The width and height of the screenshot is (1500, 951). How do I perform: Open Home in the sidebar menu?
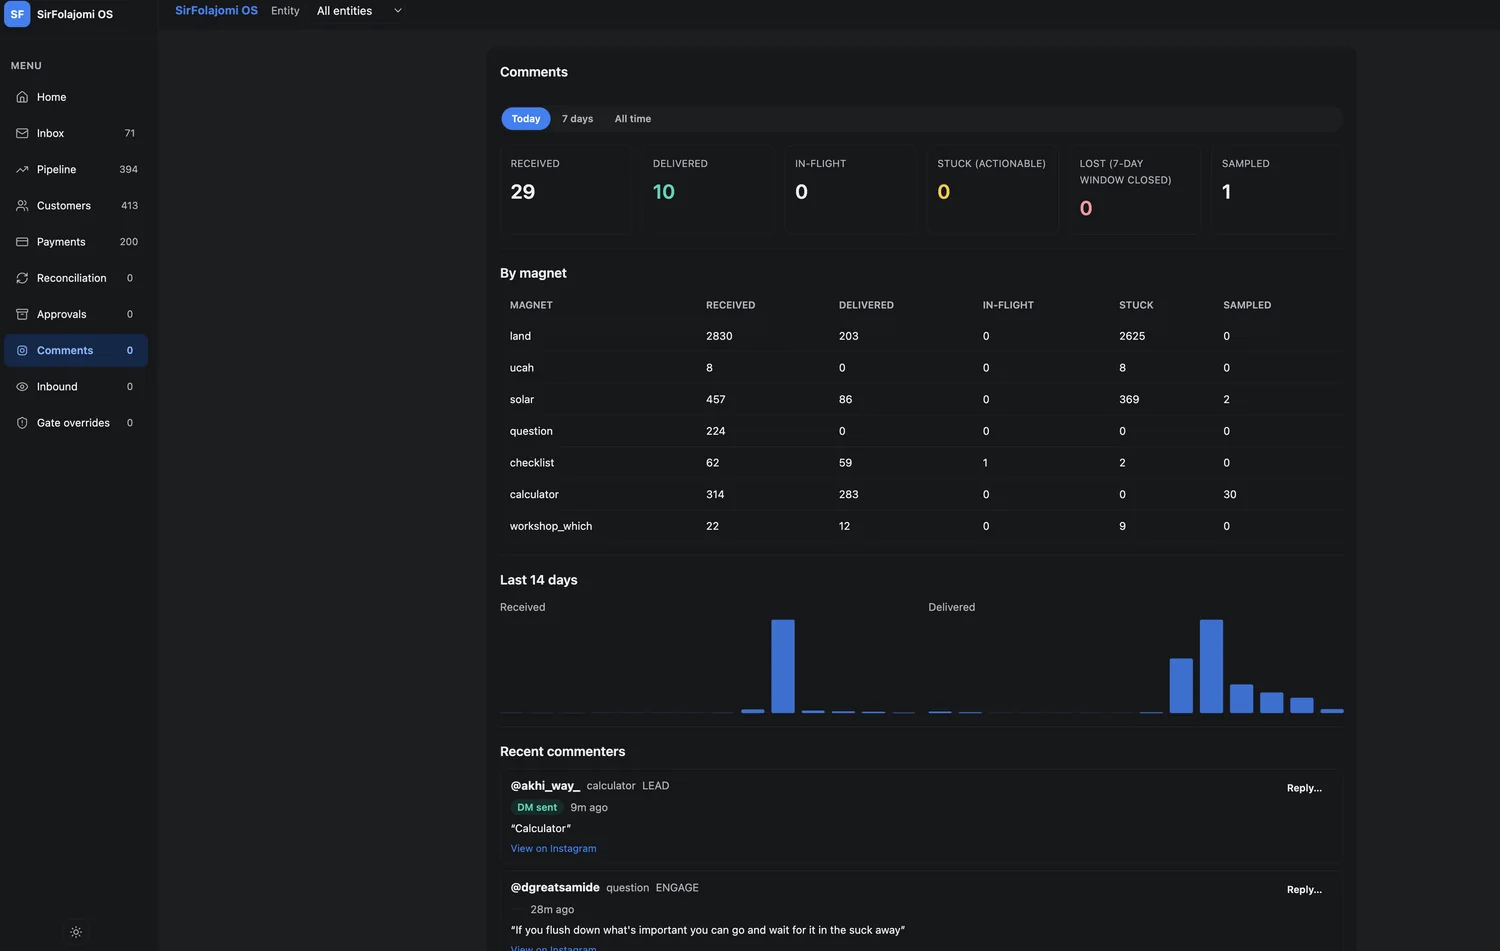(76, 97)
